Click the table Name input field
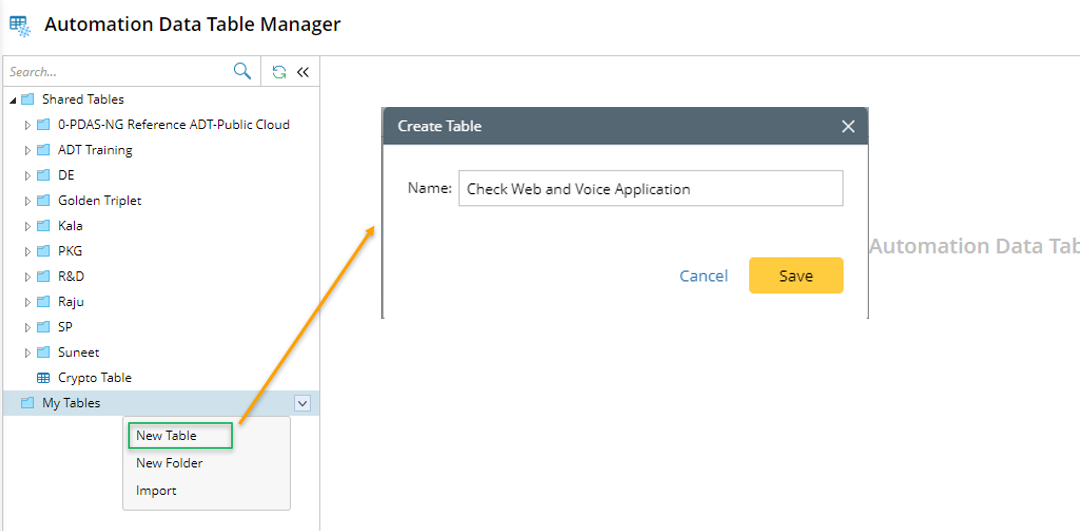 click(x=650, y=189)
